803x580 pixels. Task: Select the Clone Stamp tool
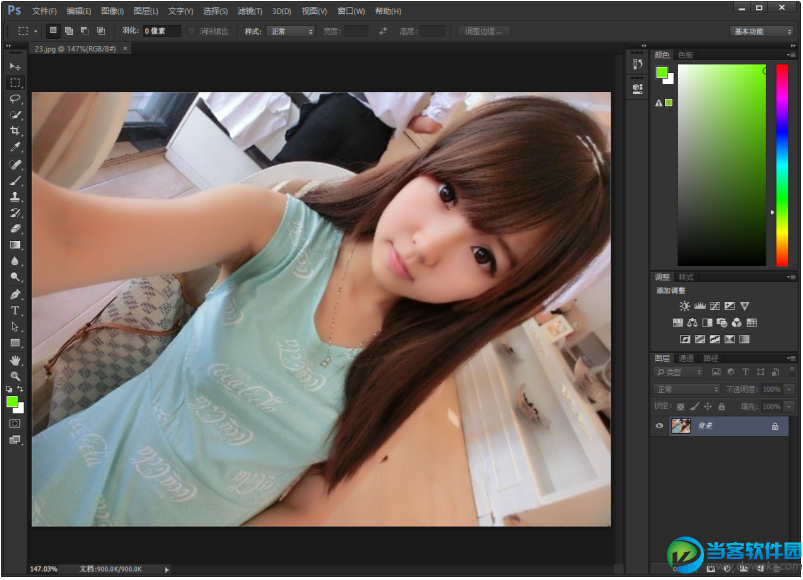coord(15,197)
